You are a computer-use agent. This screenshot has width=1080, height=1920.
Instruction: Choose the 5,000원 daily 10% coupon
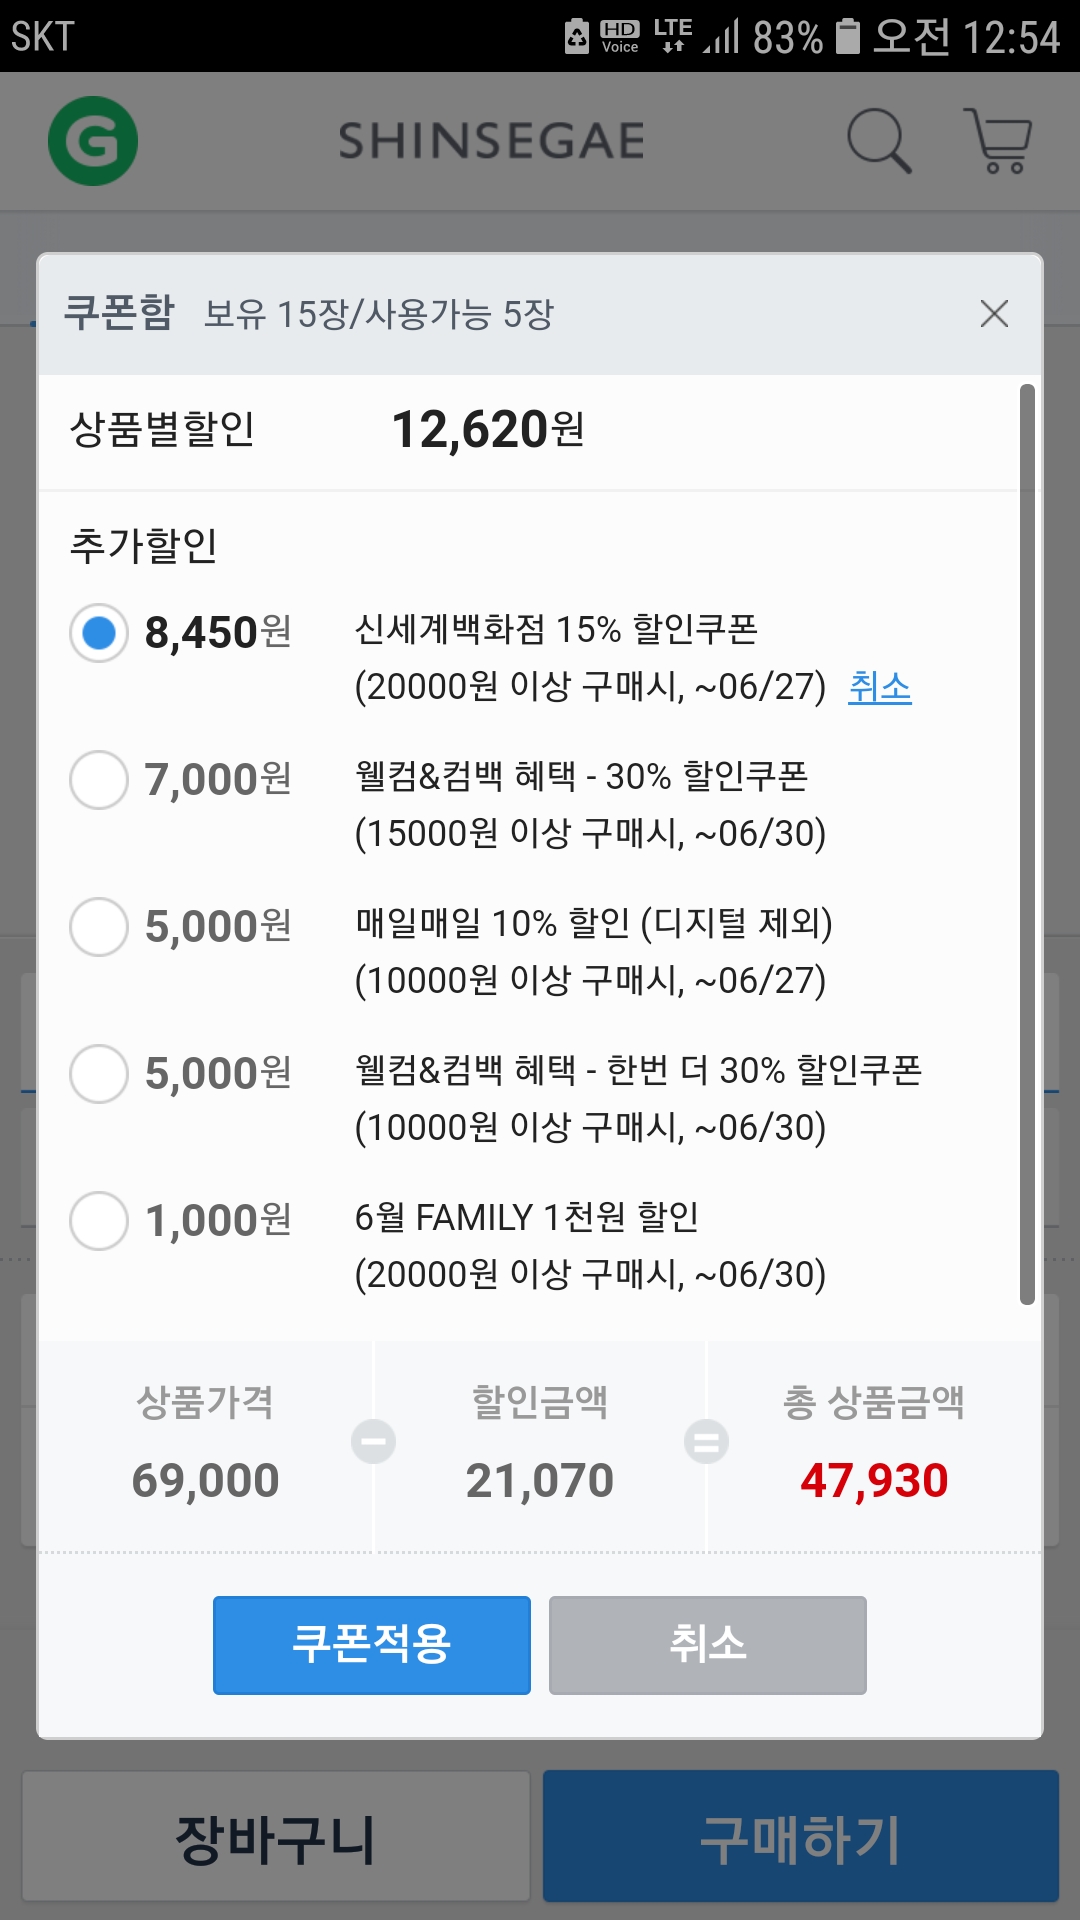tap(99, 927)
